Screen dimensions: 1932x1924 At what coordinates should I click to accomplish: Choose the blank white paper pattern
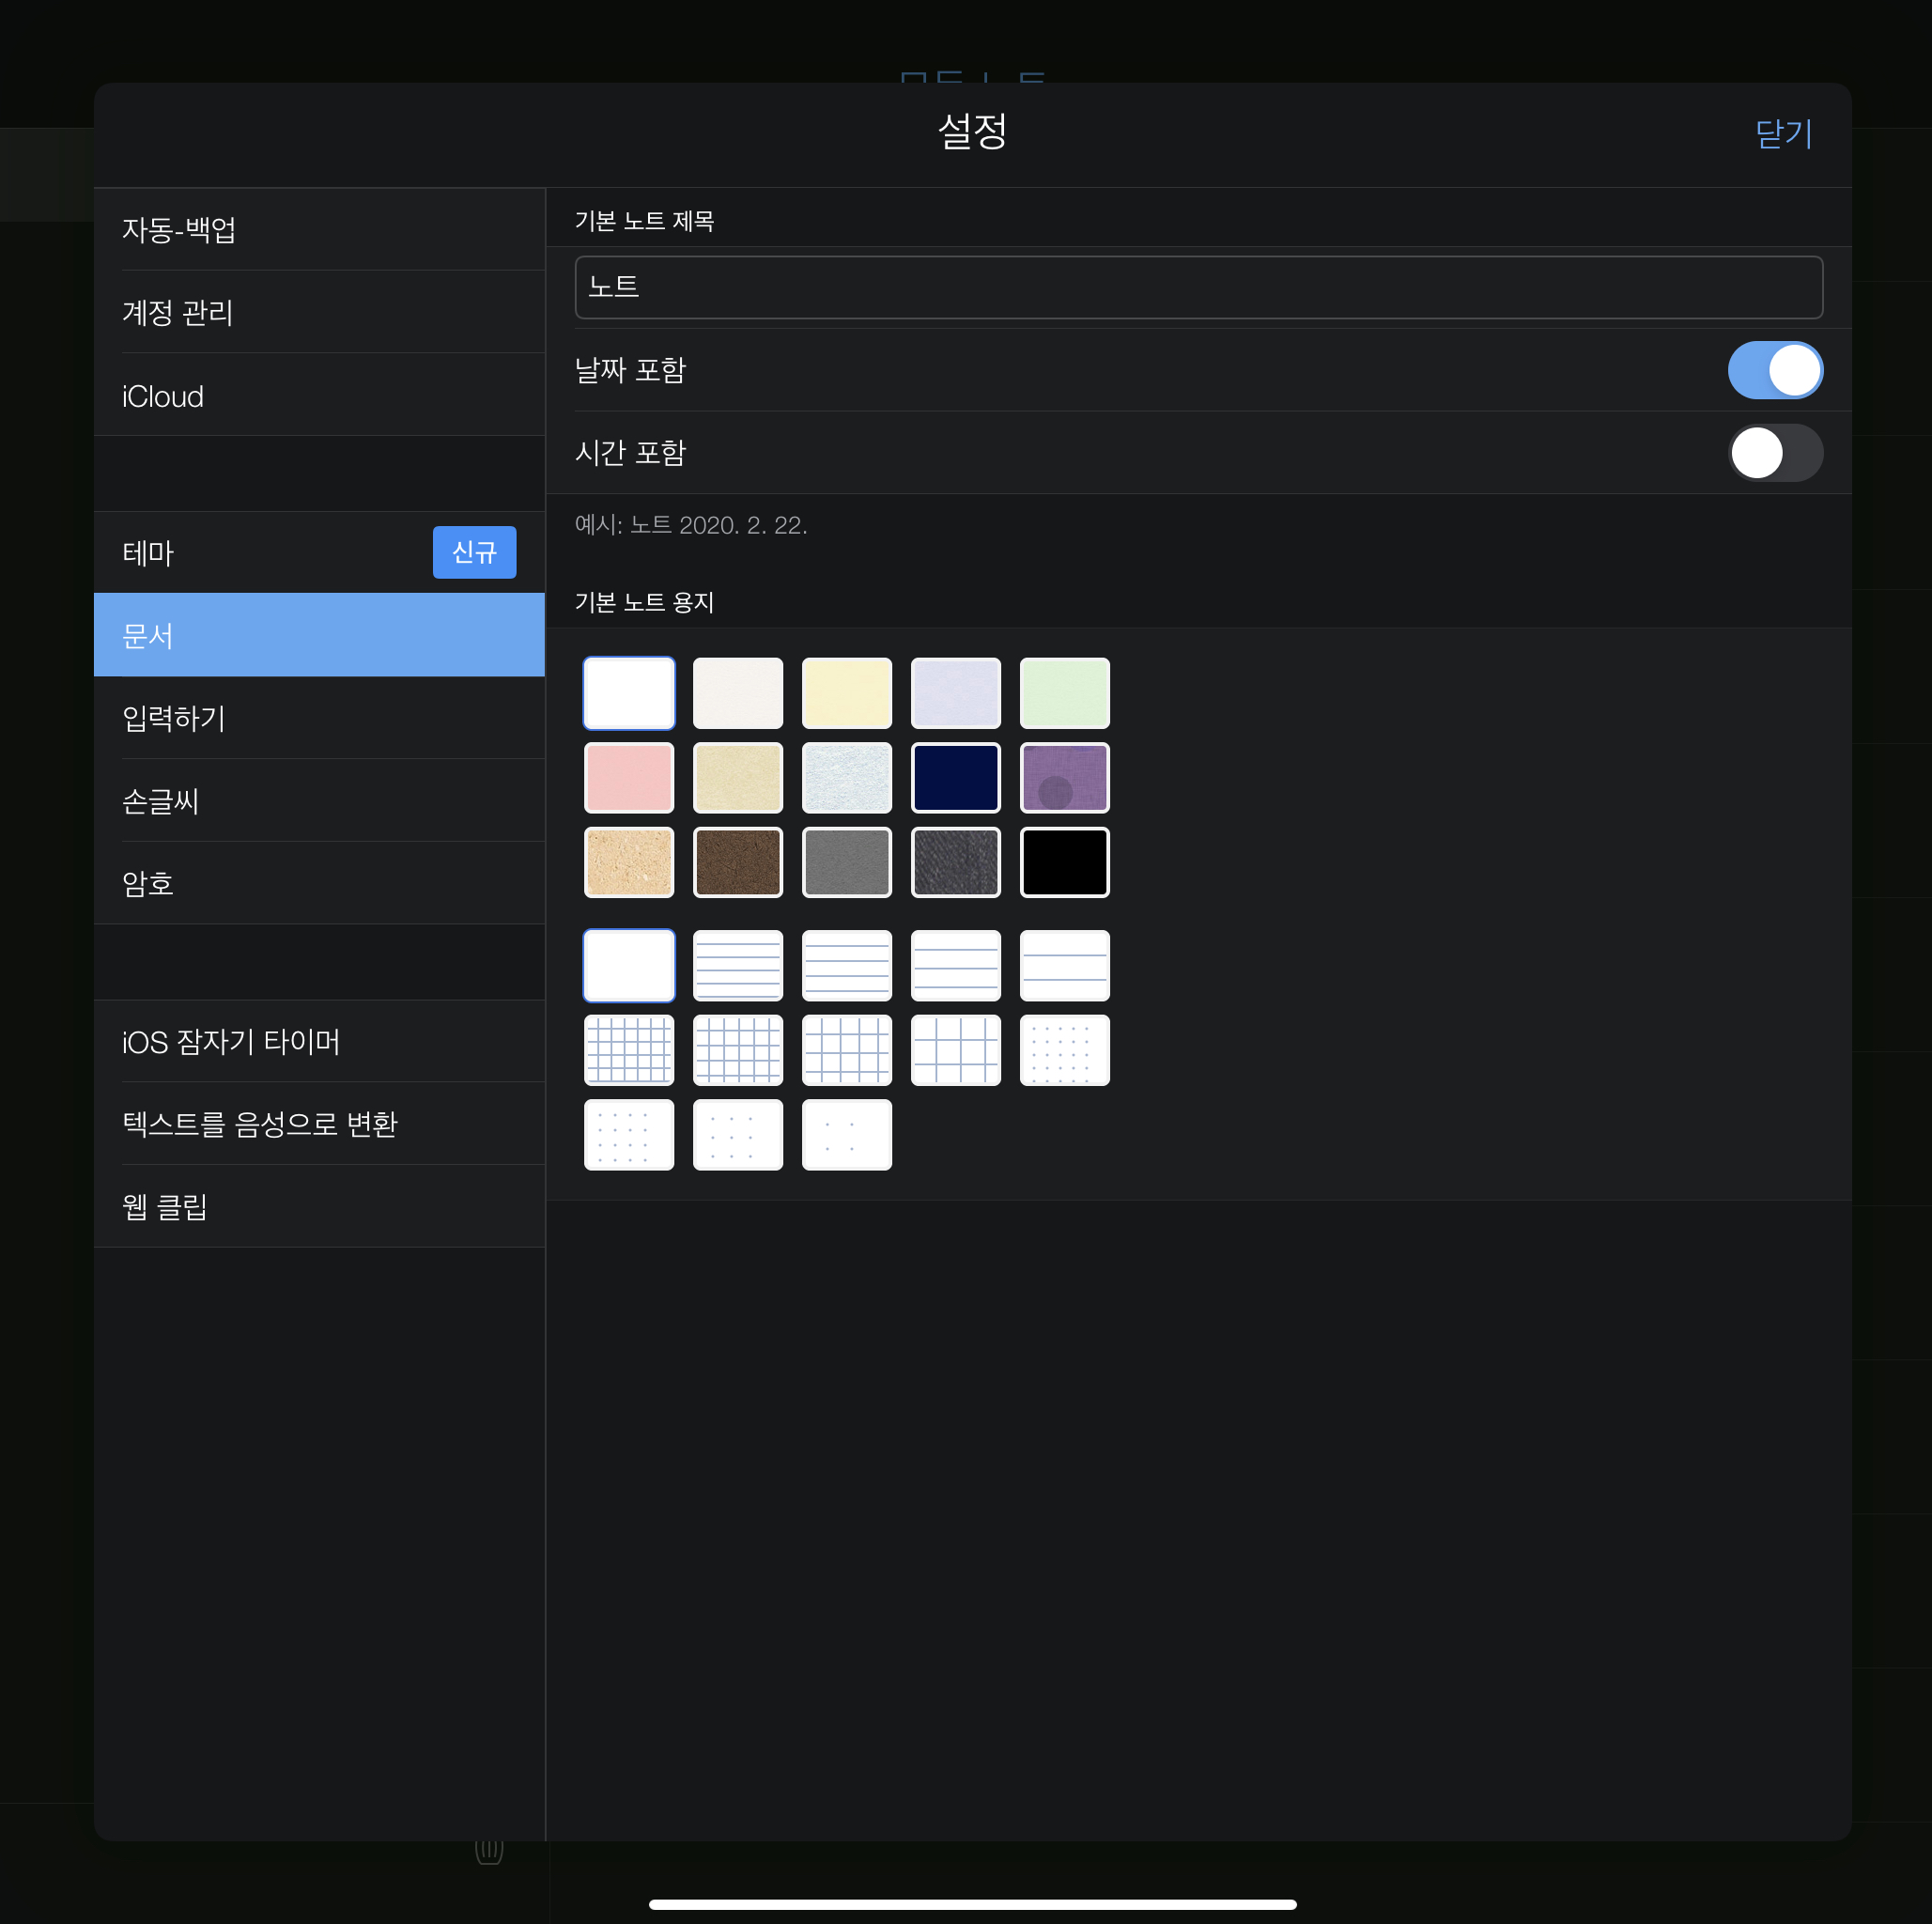pos(628,965)
